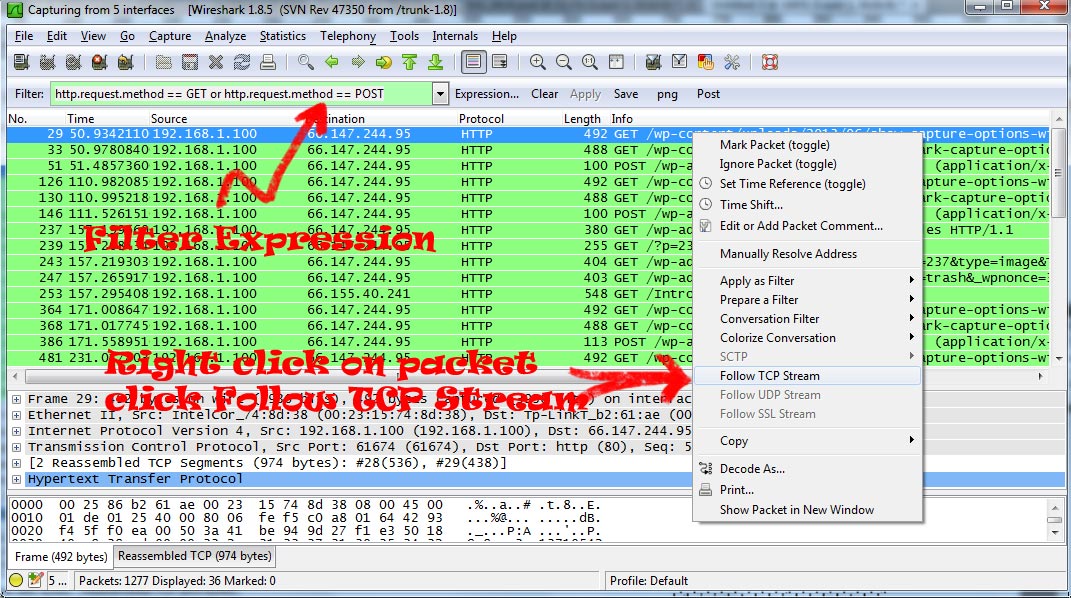The image size is (1071, 598).
Task: Open help lifebuoy icon
Action: [770, 63]
